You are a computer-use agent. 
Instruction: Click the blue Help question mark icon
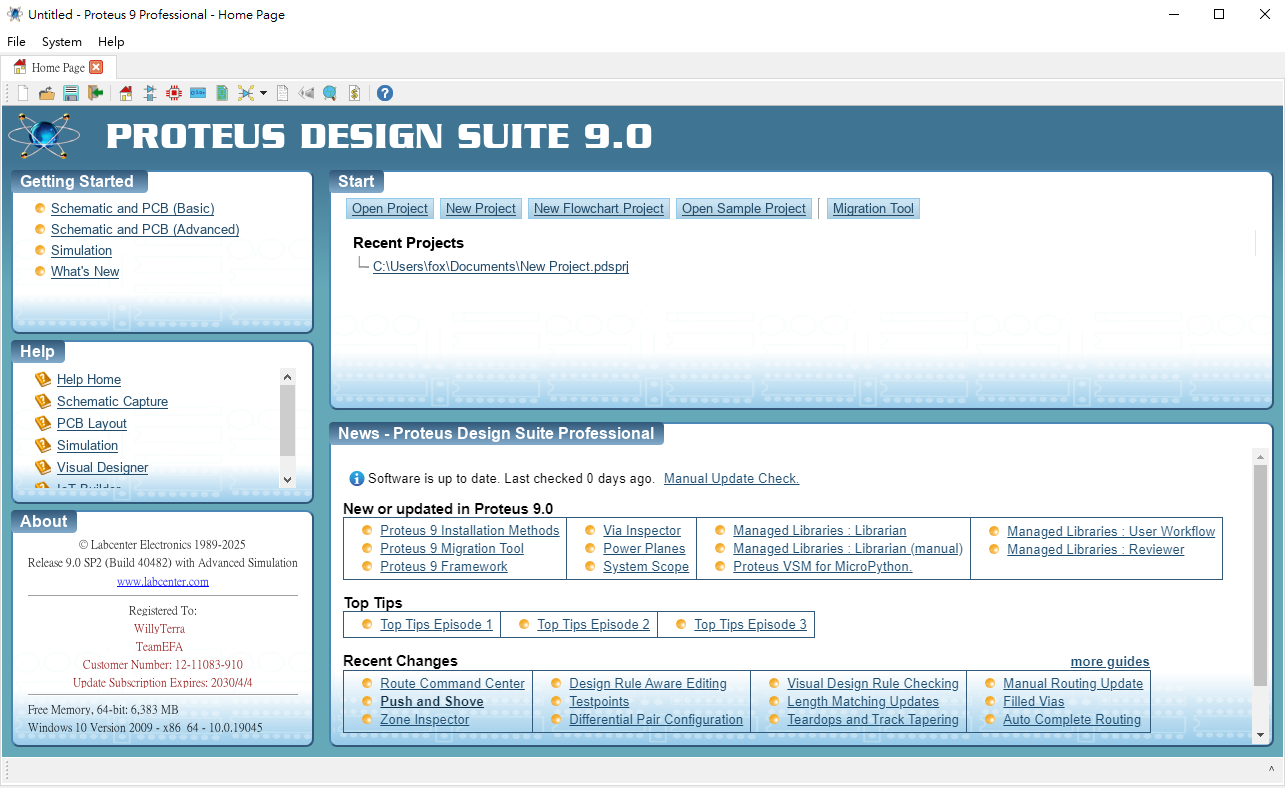(385, 93)
